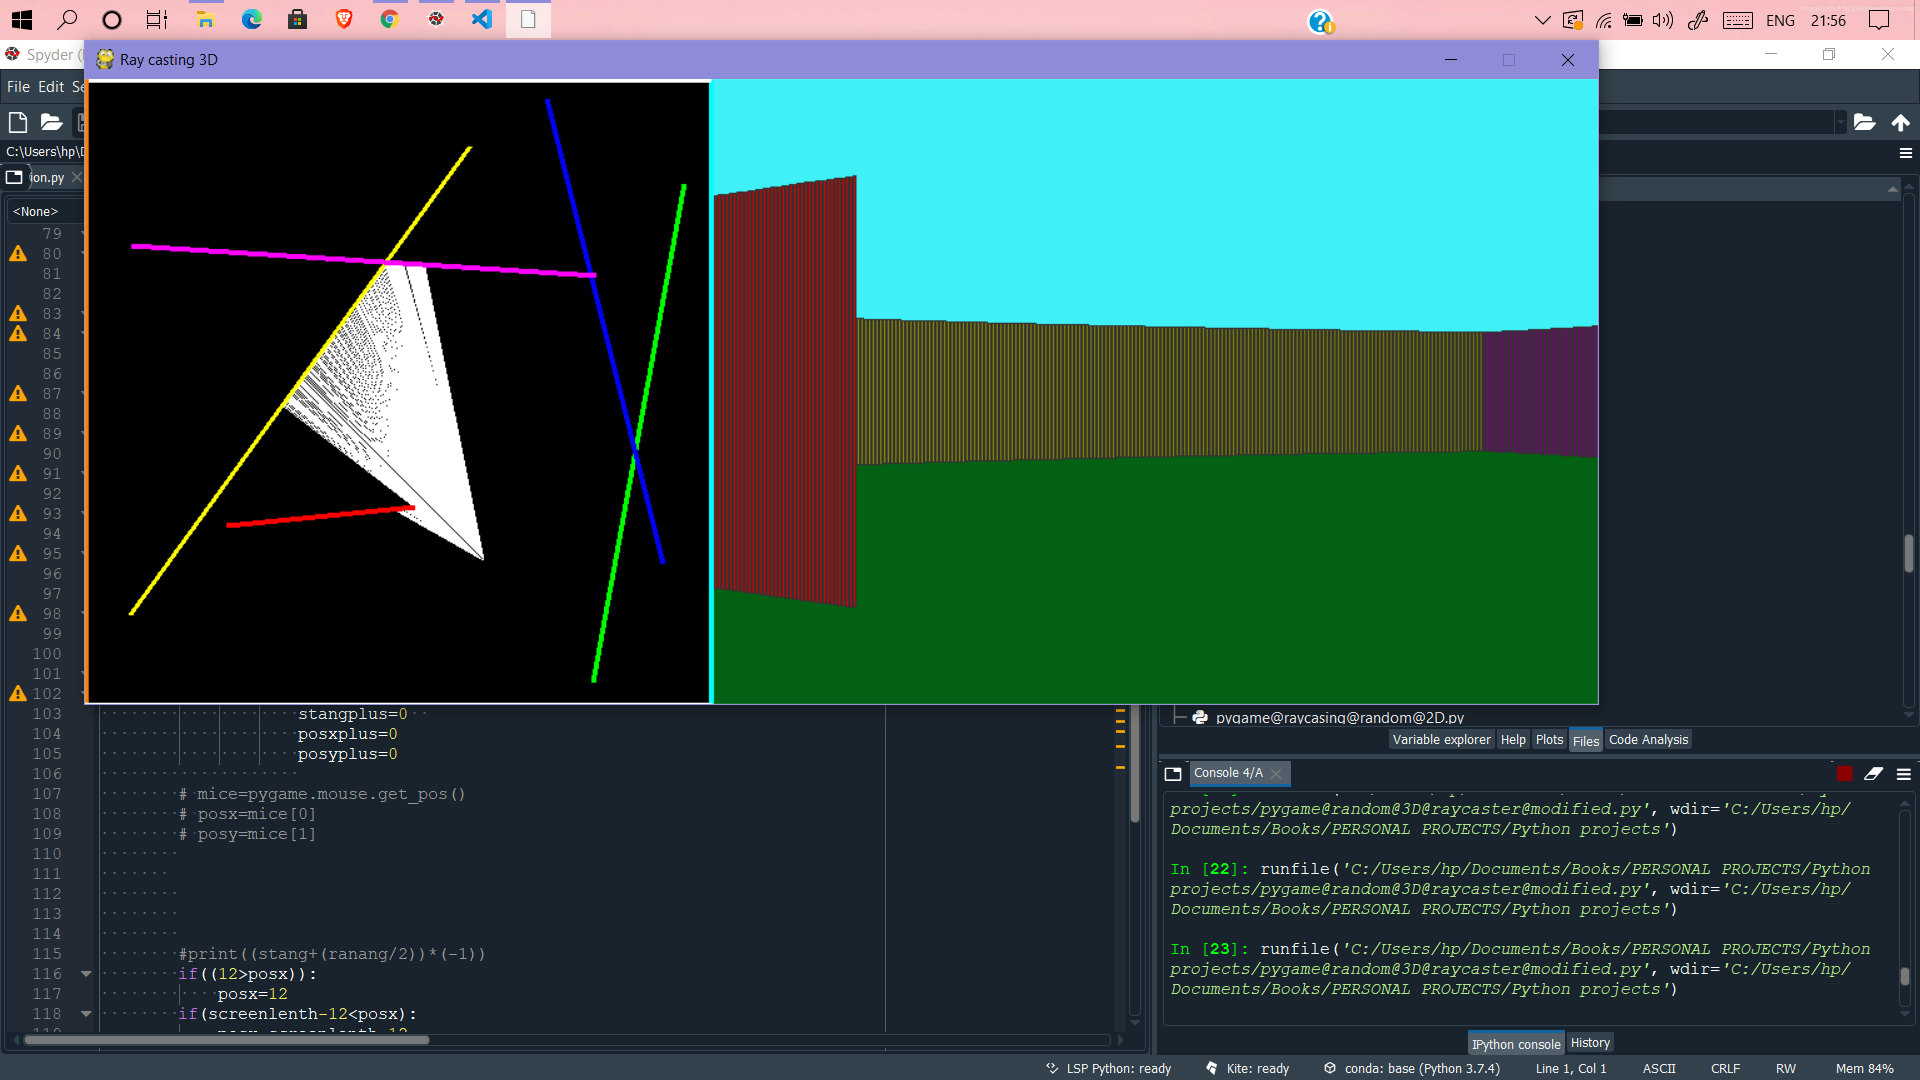This screenshot has height=1080, width=1920.
Task: Click the volume speaker icon in tray
Action: [x=1663, y=20]
